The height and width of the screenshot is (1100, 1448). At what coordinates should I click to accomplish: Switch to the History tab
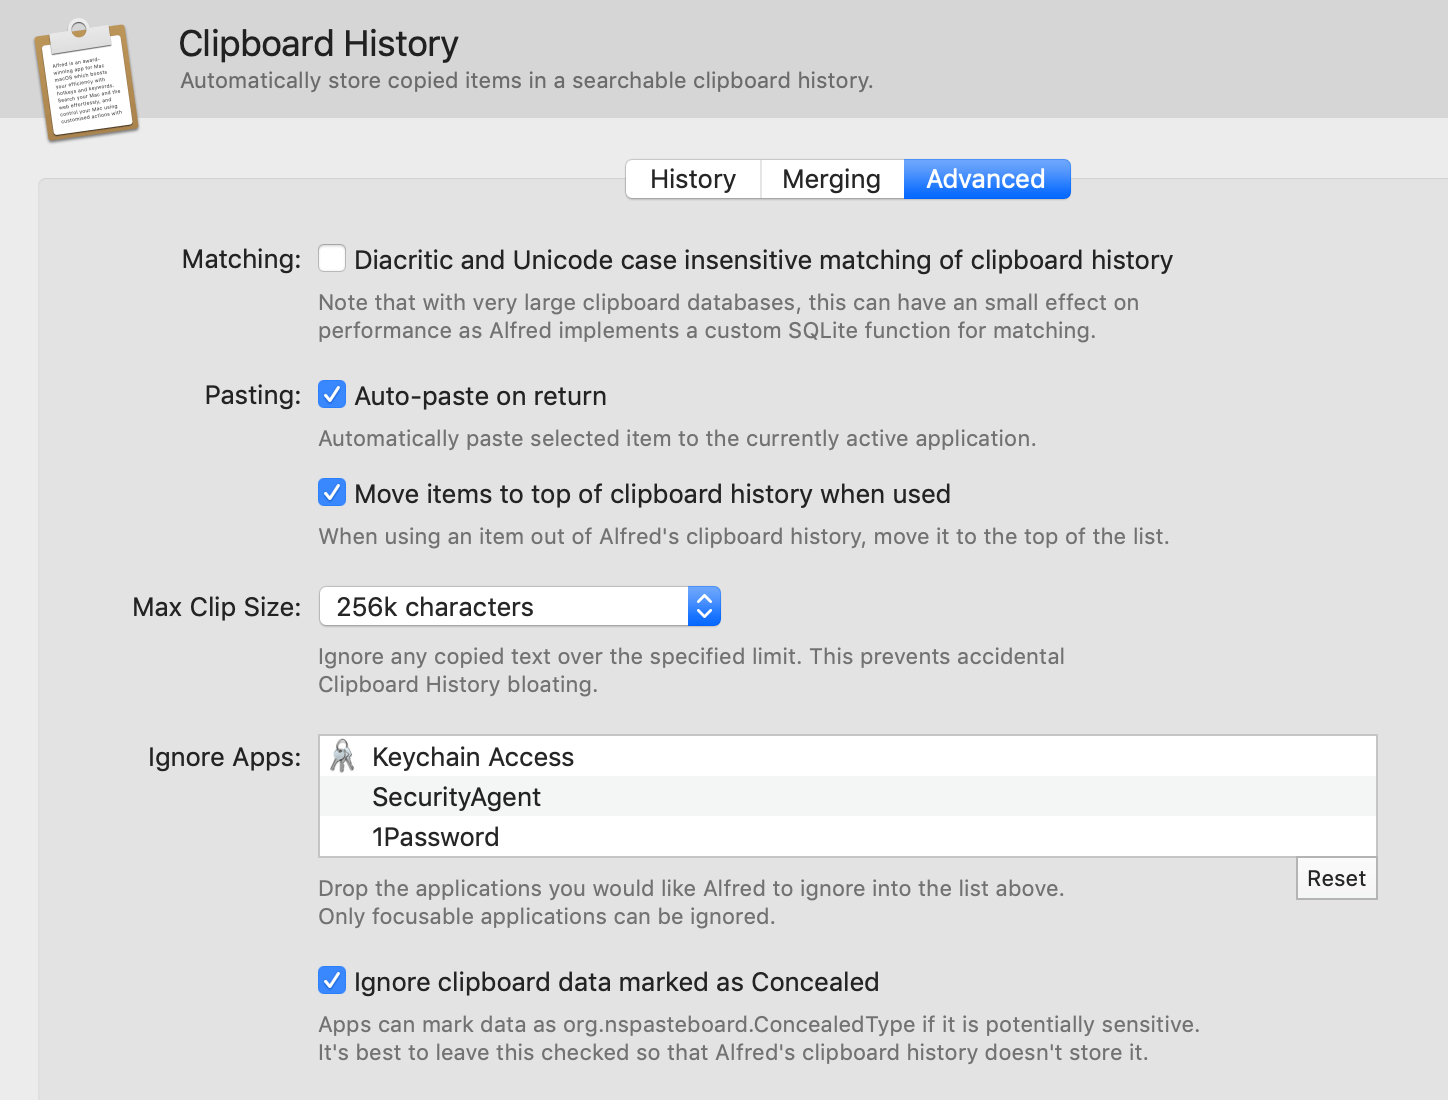tap(692, 179)
